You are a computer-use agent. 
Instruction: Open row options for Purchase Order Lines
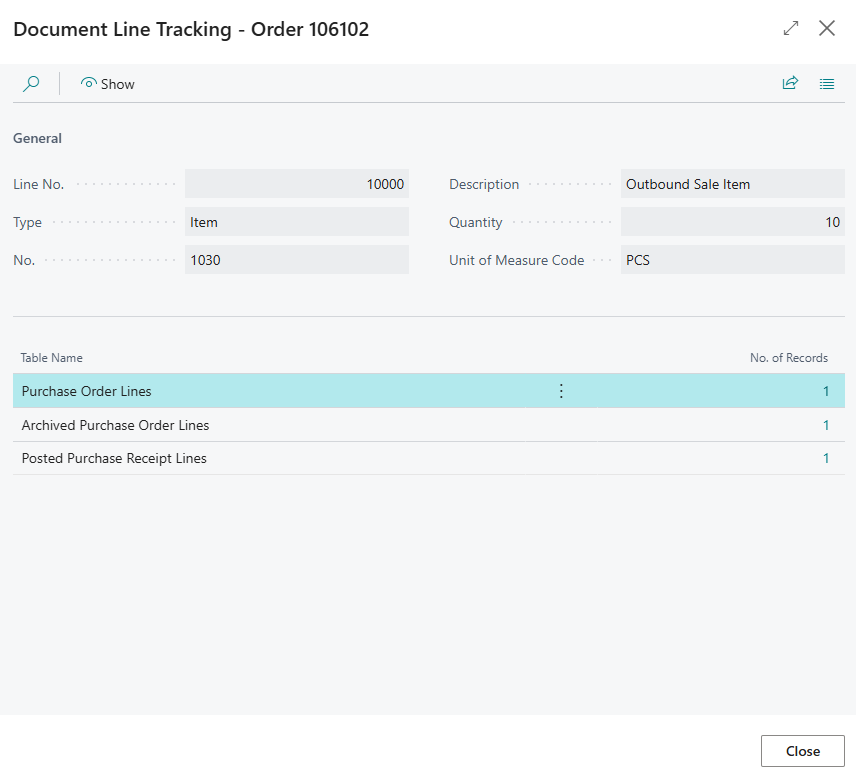(x=561, y=391)
